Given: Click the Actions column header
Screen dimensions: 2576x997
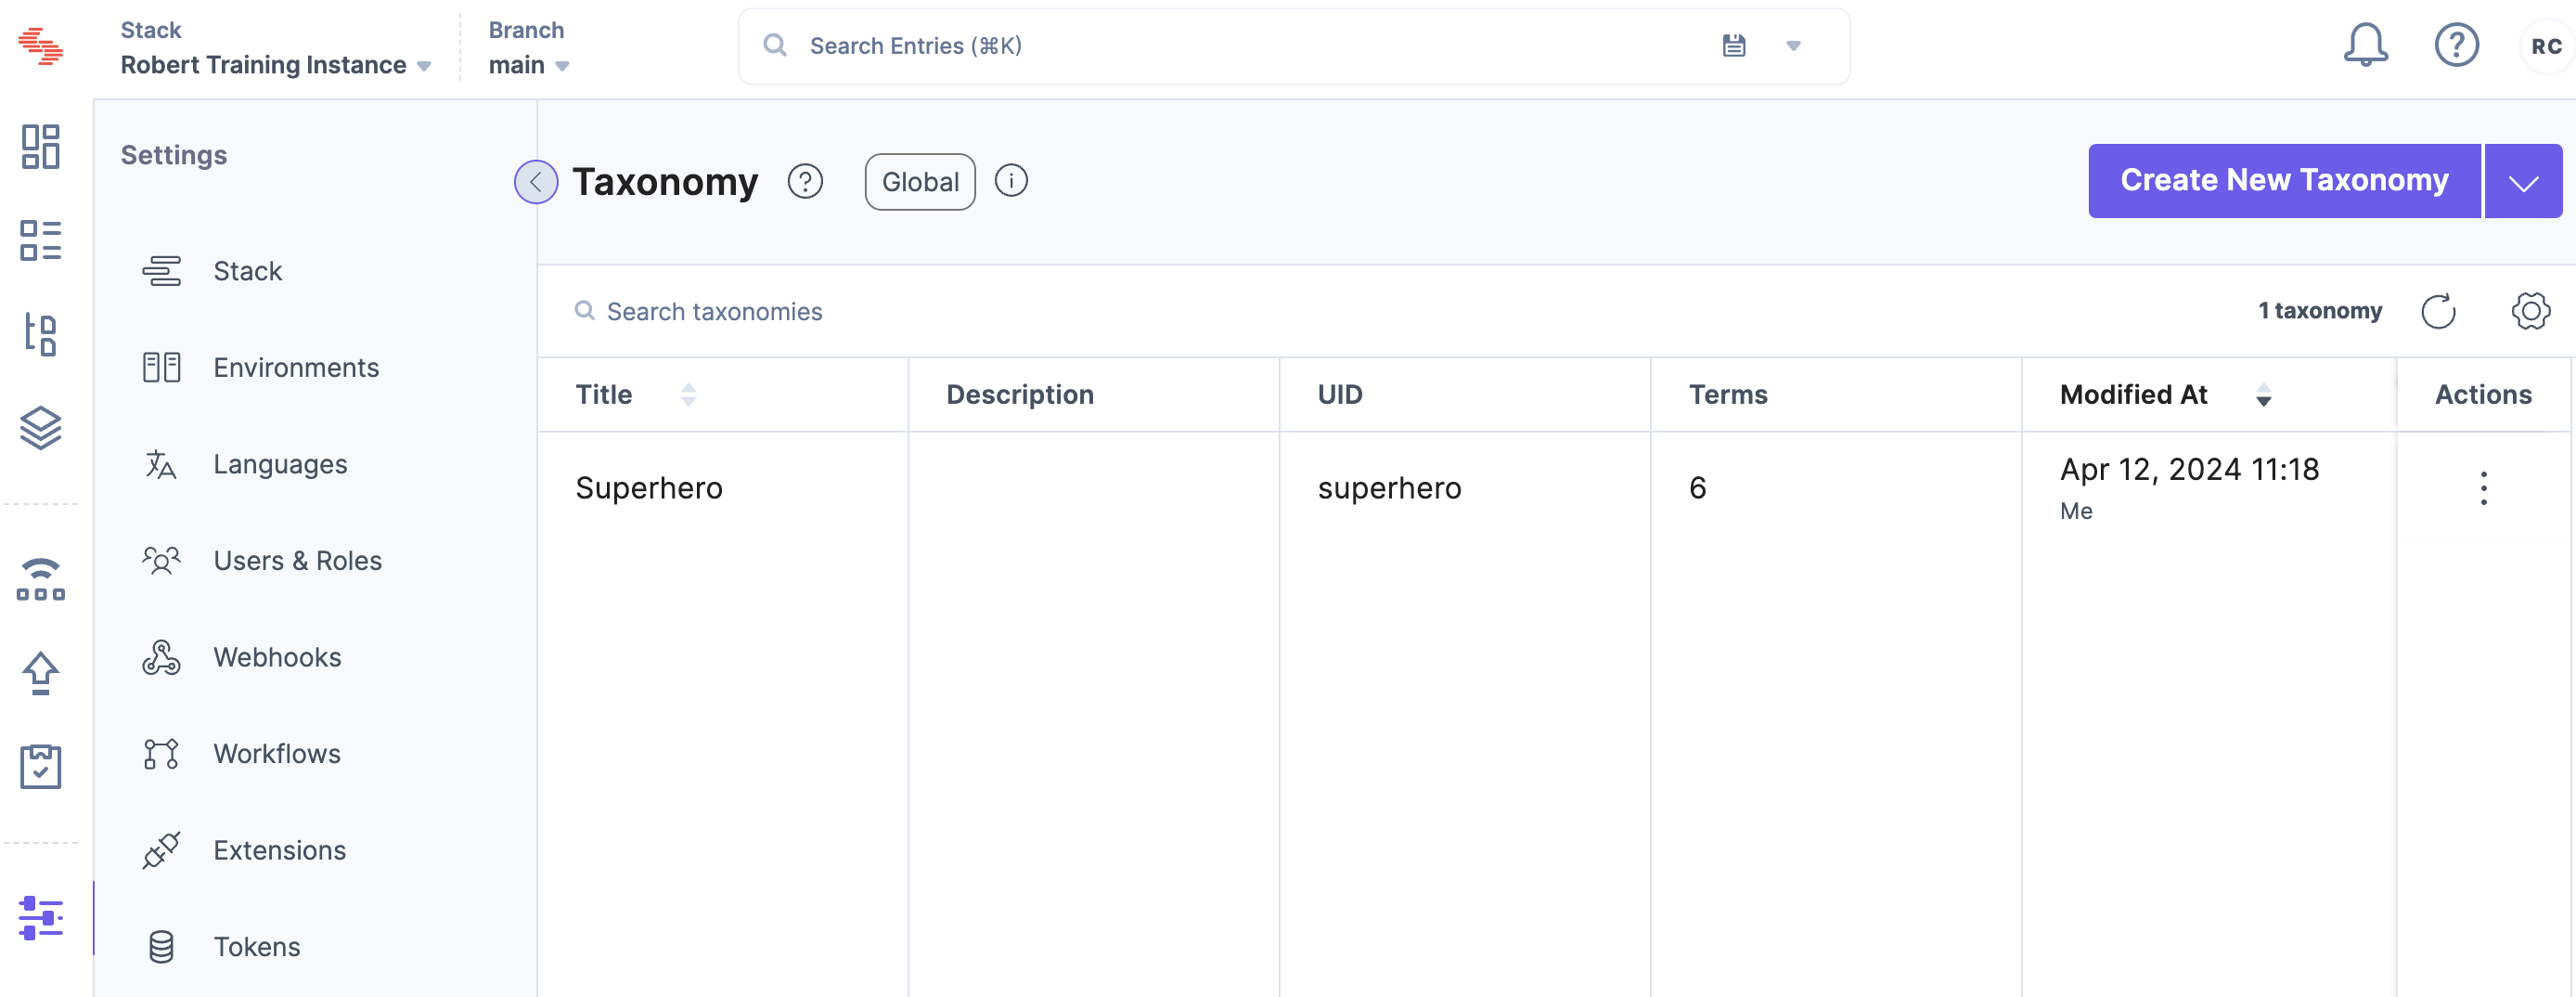Looking at the screenshot, I should click(2483, 395).
